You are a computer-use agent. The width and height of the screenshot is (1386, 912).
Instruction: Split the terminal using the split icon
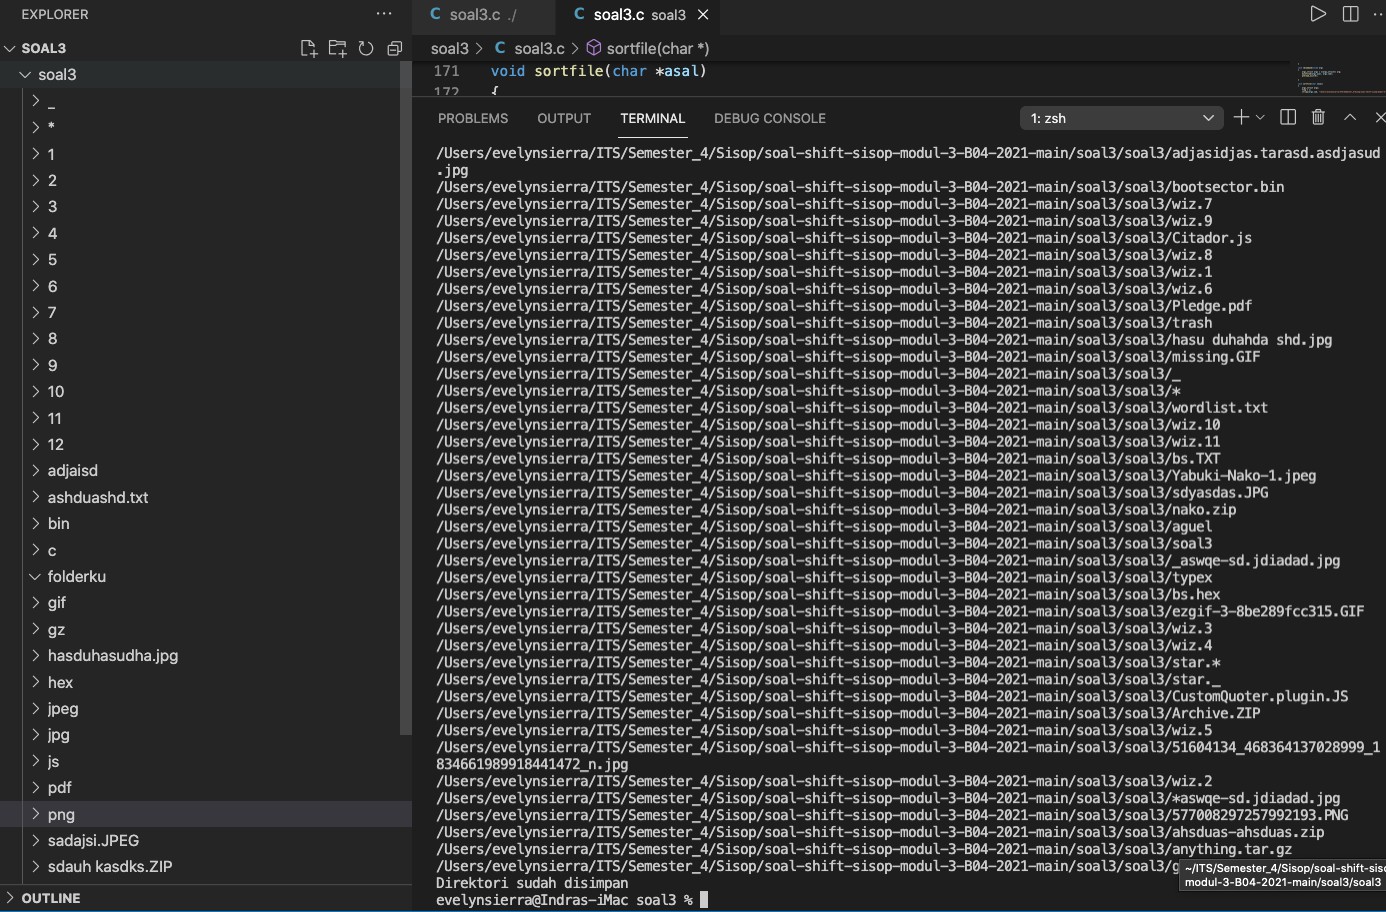point(1287,117)
